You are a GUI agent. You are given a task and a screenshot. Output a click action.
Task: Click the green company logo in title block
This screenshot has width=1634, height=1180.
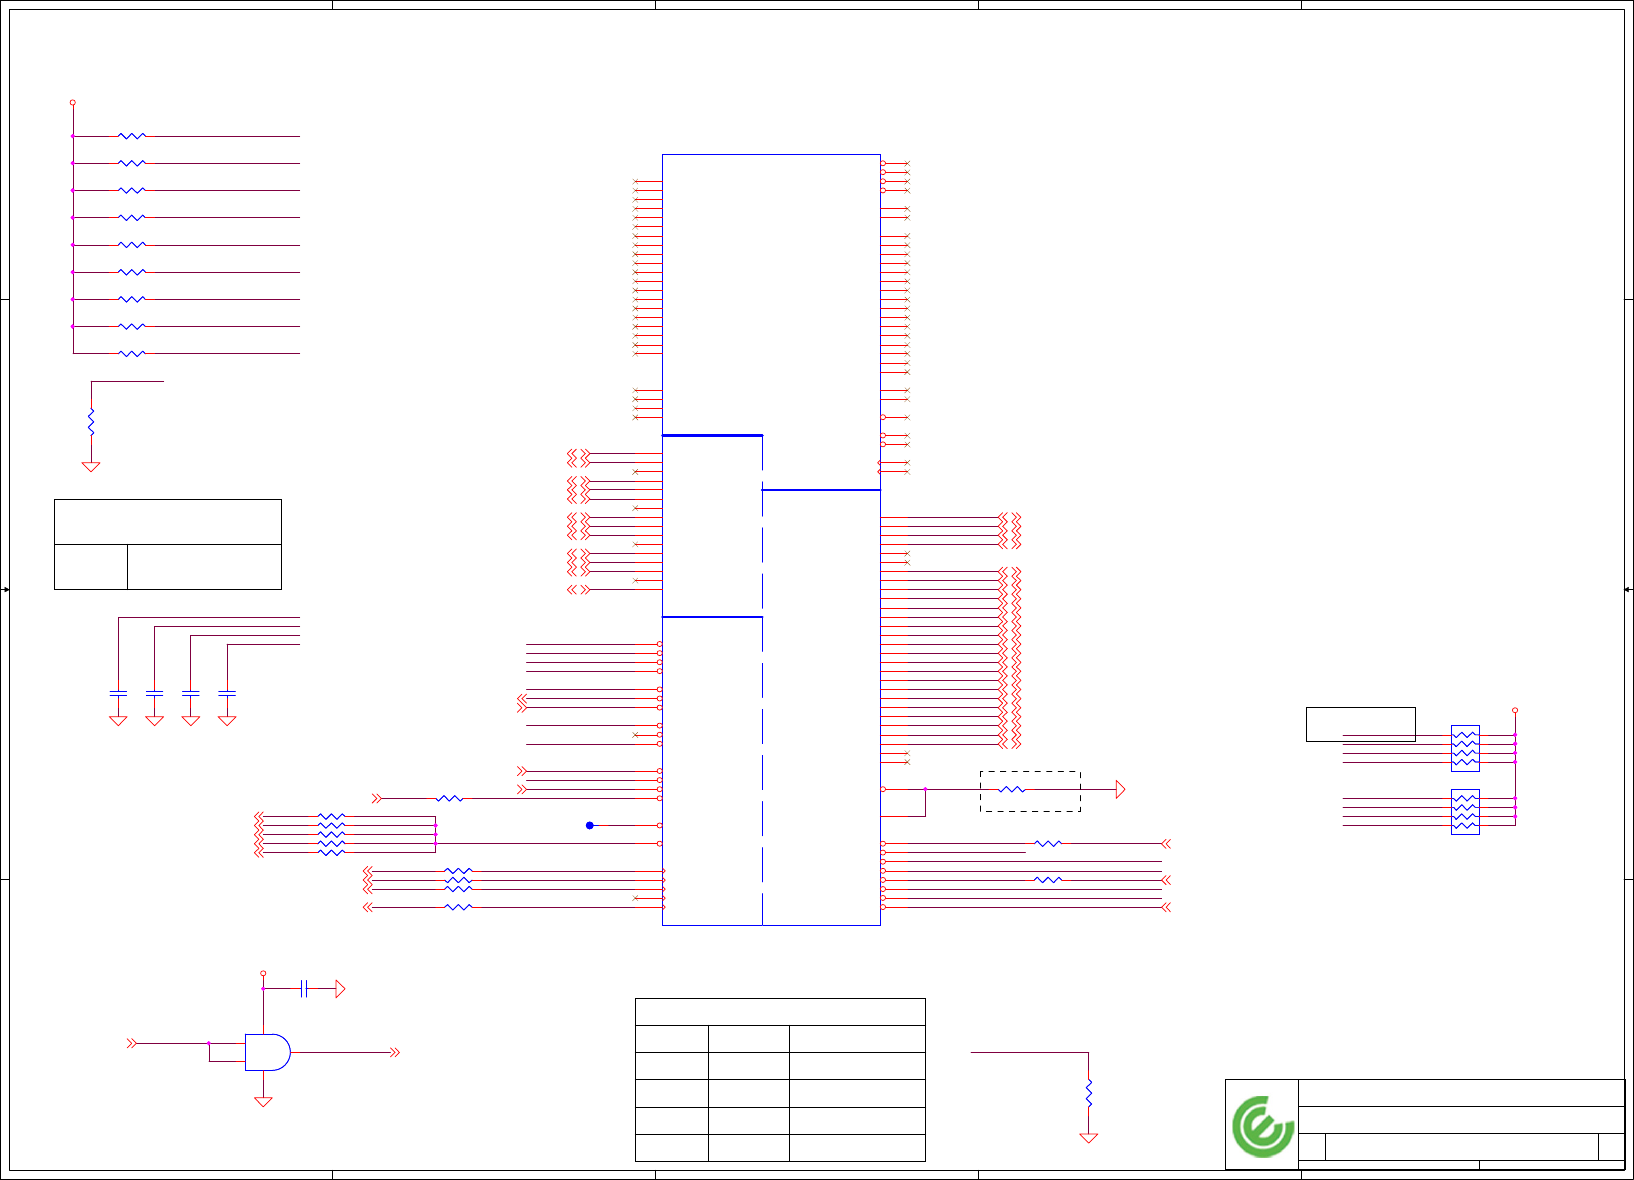[x=1263, y=1127]
